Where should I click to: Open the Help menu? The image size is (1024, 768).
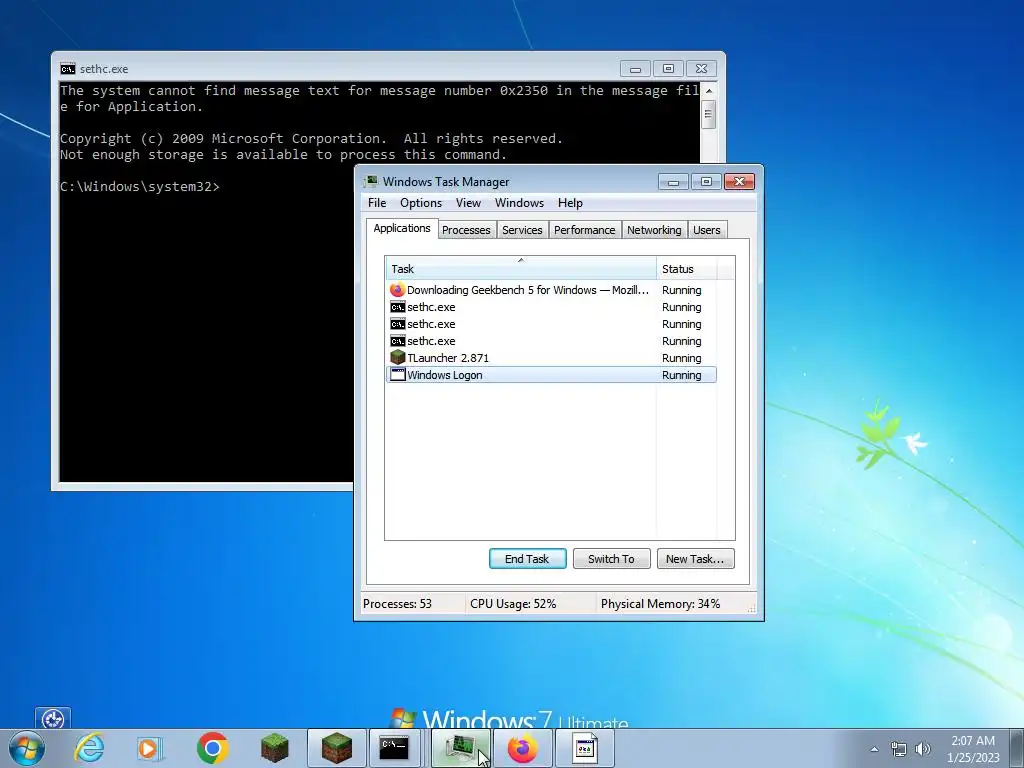(570, 203)
